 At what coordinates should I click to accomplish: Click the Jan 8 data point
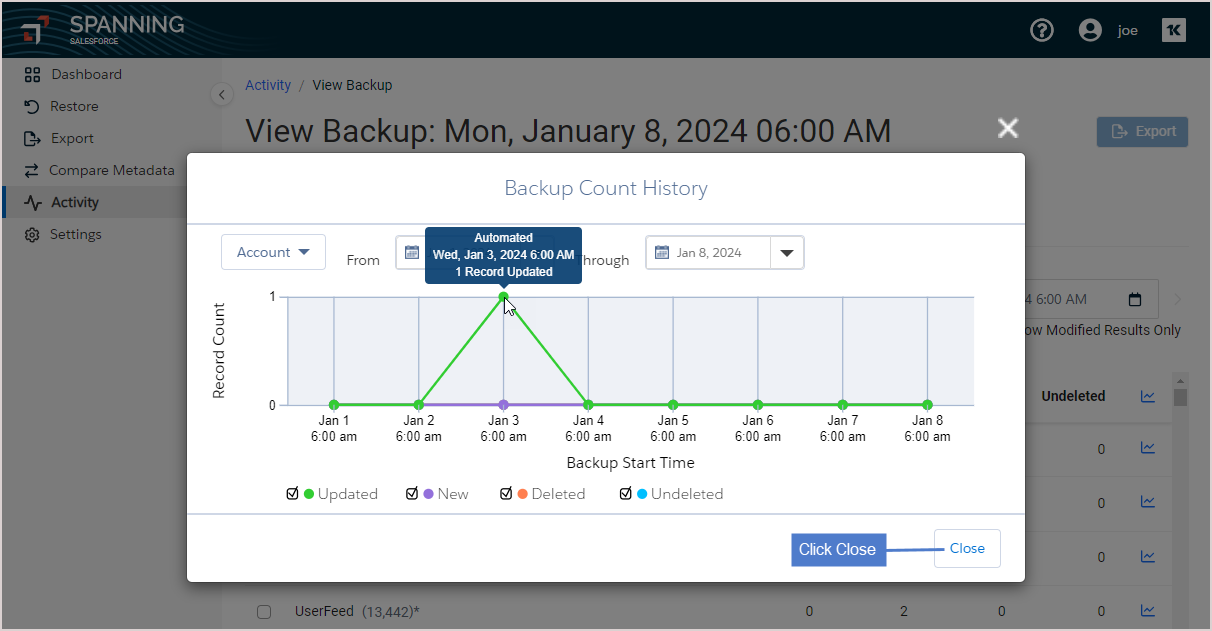[928, 405]
